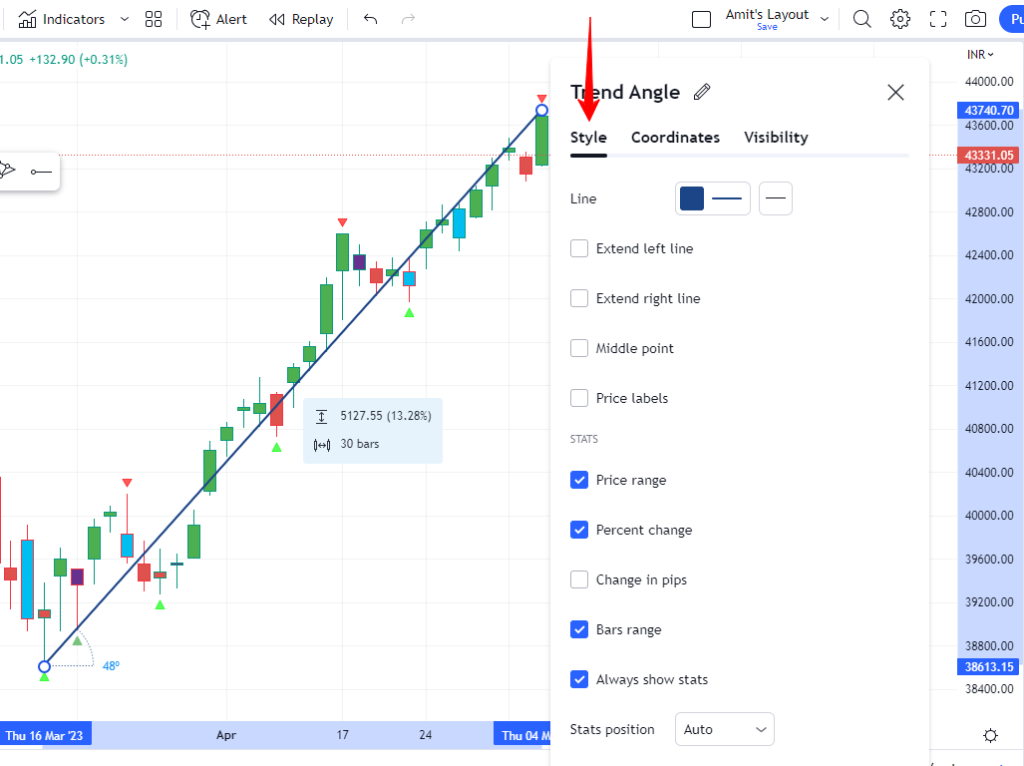This screenshot has width=1024, height=766.
Task: Enable the Extend left line option
Action: (579, 248)
